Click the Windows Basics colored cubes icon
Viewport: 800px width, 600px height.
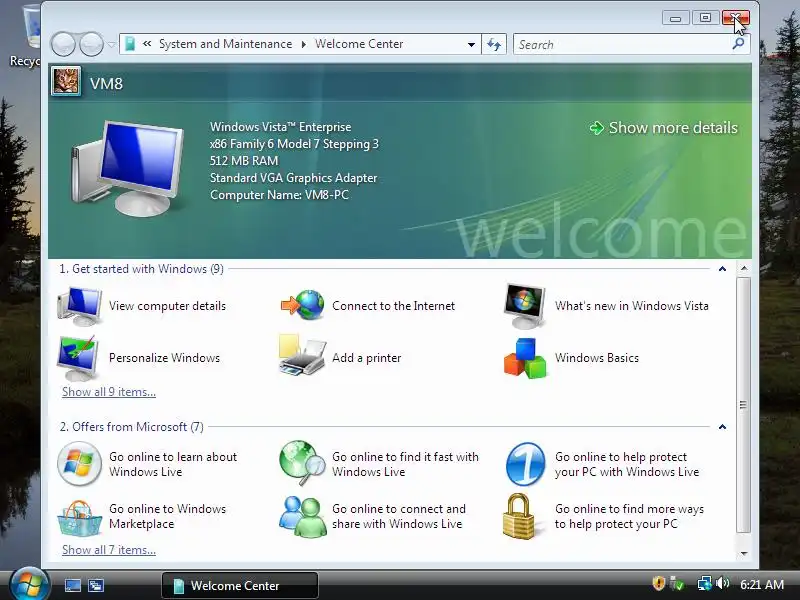click(524, 358)
